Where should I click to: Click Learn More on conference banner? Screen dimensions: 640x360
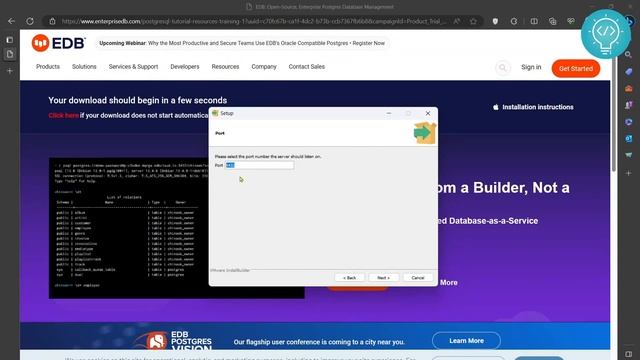[466, 341]
